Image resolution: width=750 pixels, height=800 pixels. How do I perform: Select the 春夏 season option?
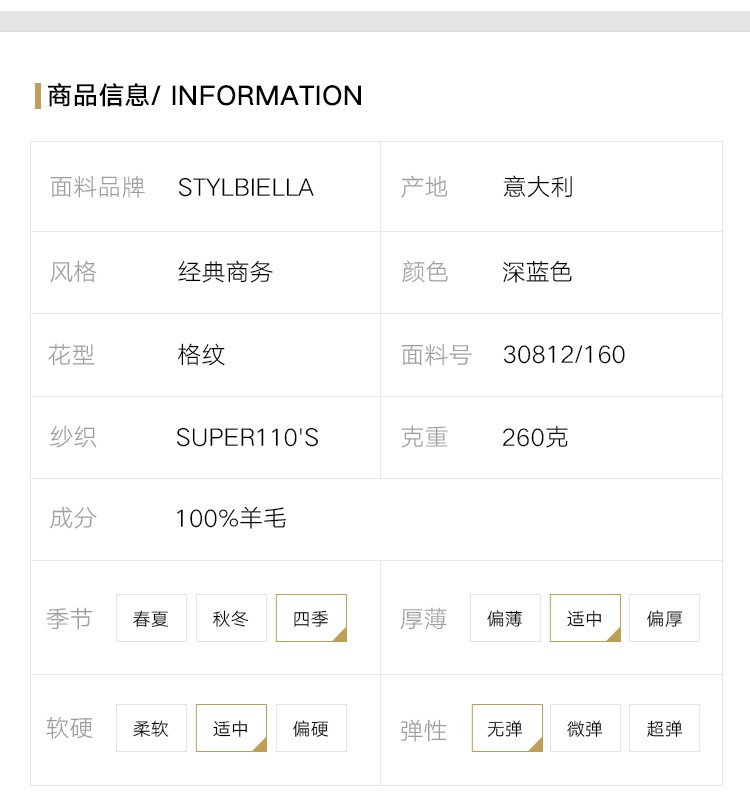tap(151, 618)
